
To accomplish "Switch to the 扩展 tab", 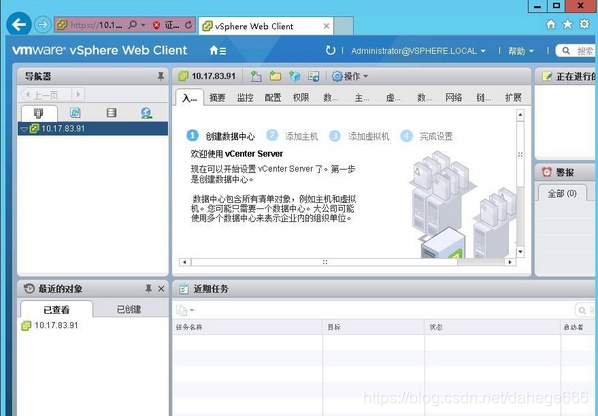I will 513,98.
